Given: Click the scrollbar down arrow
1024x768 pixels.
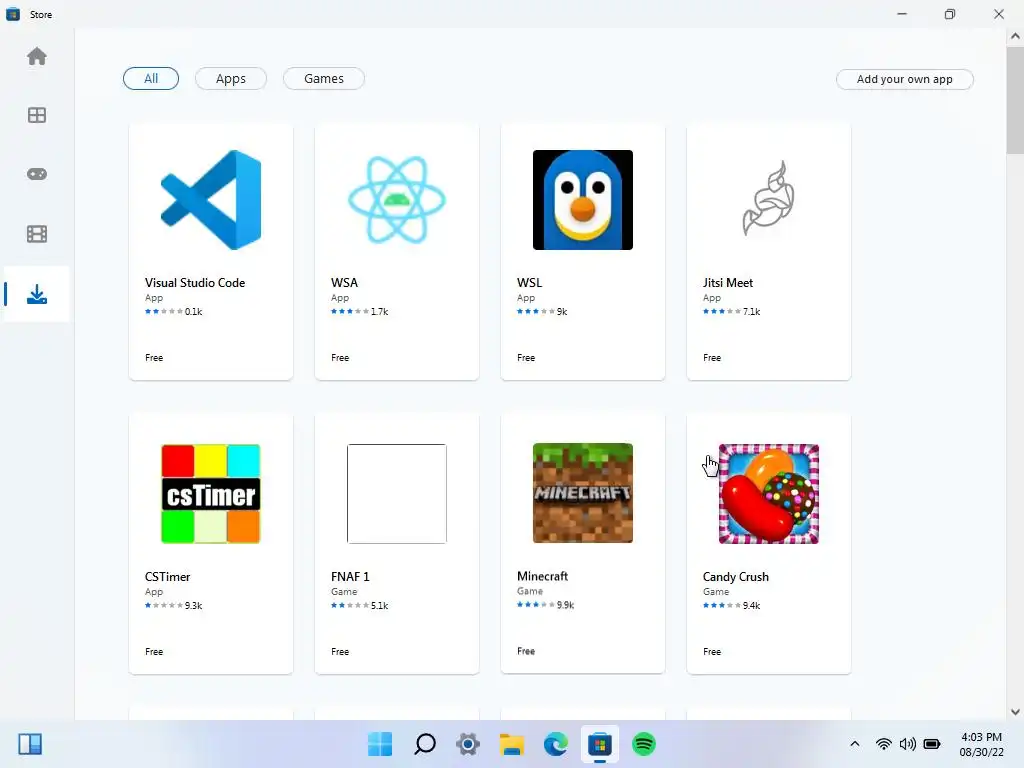Looking at the screenshot, I should point(1015,712).
